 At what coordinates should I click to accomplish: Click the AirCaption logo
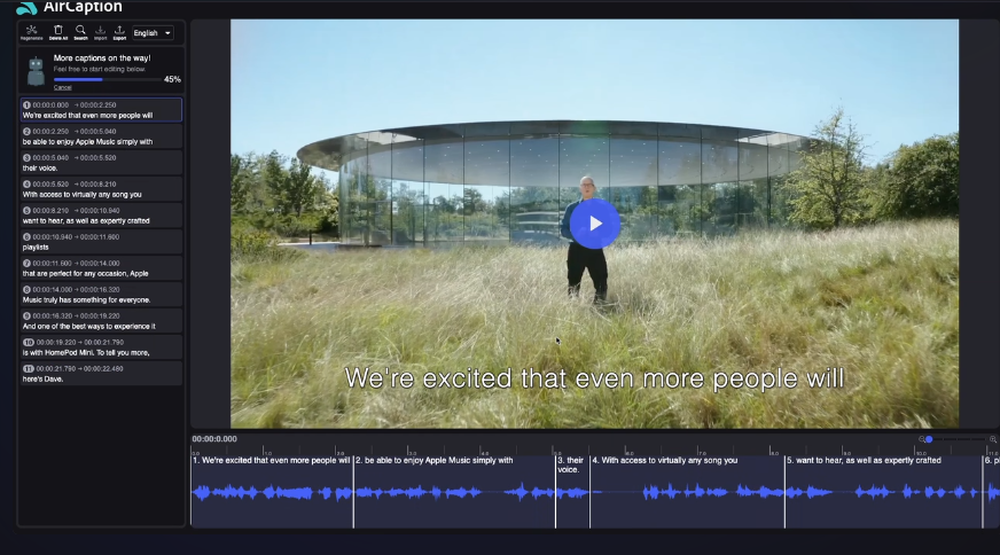pos(69,7)
